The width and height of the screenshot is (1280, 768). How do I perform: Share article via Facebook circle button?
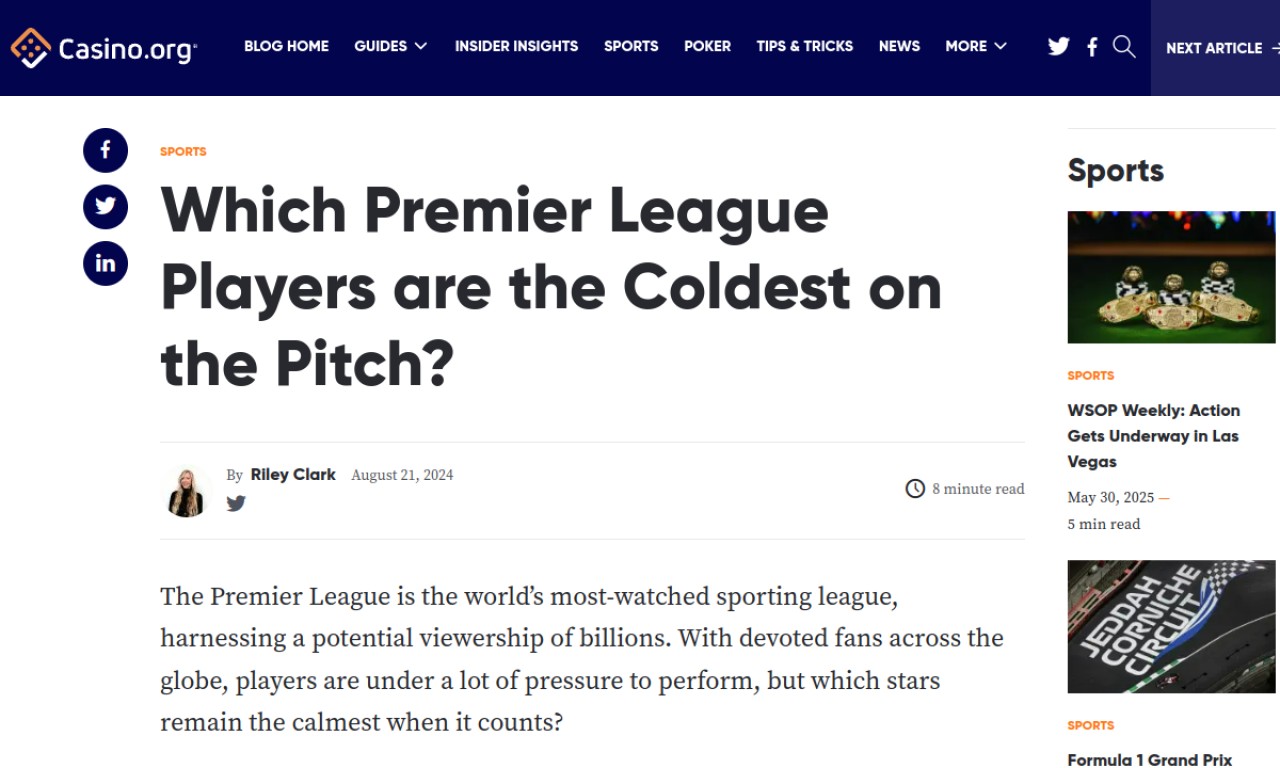[x=105, y=151]
